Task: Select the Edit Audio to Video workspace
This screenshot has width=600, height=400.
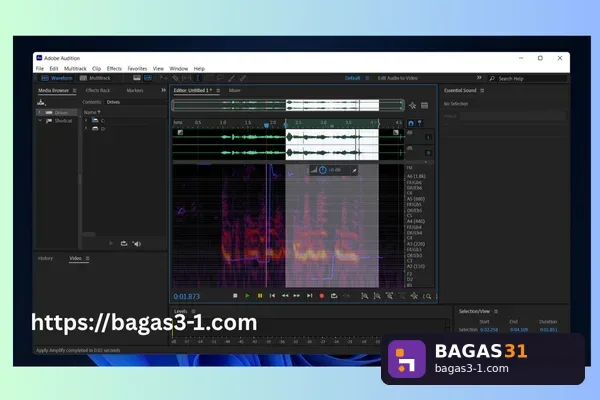Action: [398, 78]
